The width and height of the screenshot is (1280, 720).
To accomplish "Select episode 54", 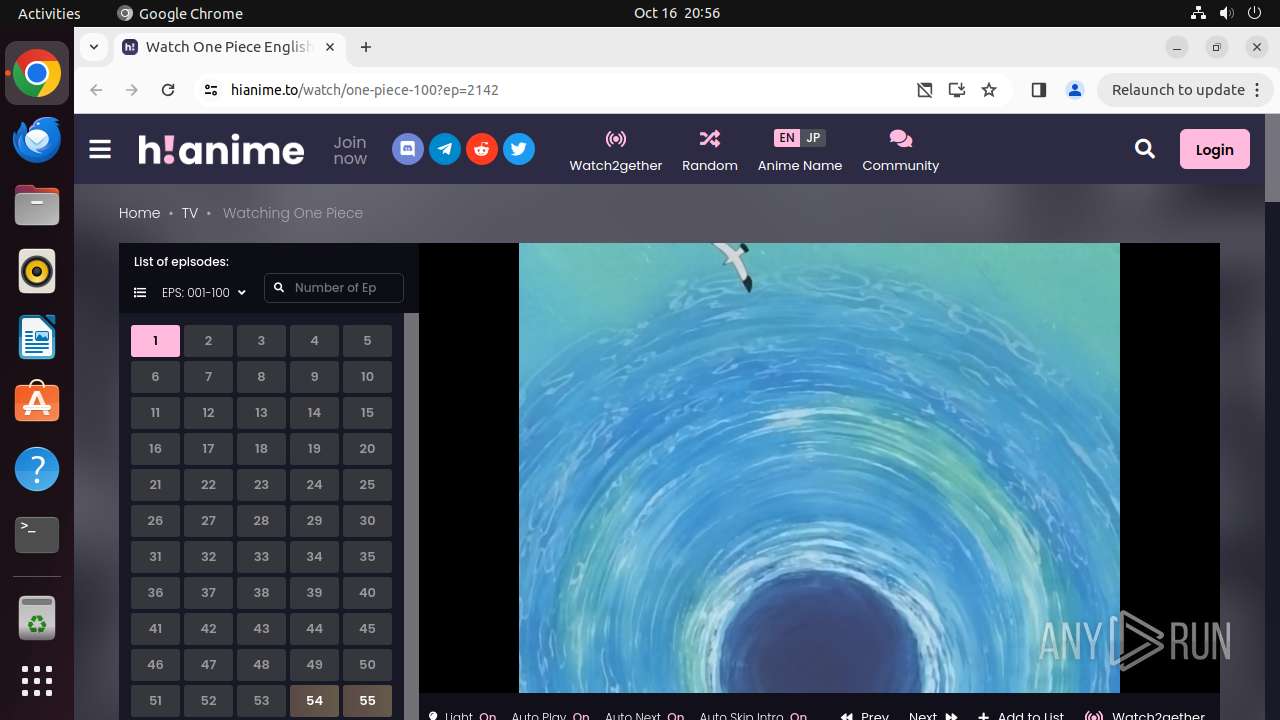I will (x=314, y=701).
